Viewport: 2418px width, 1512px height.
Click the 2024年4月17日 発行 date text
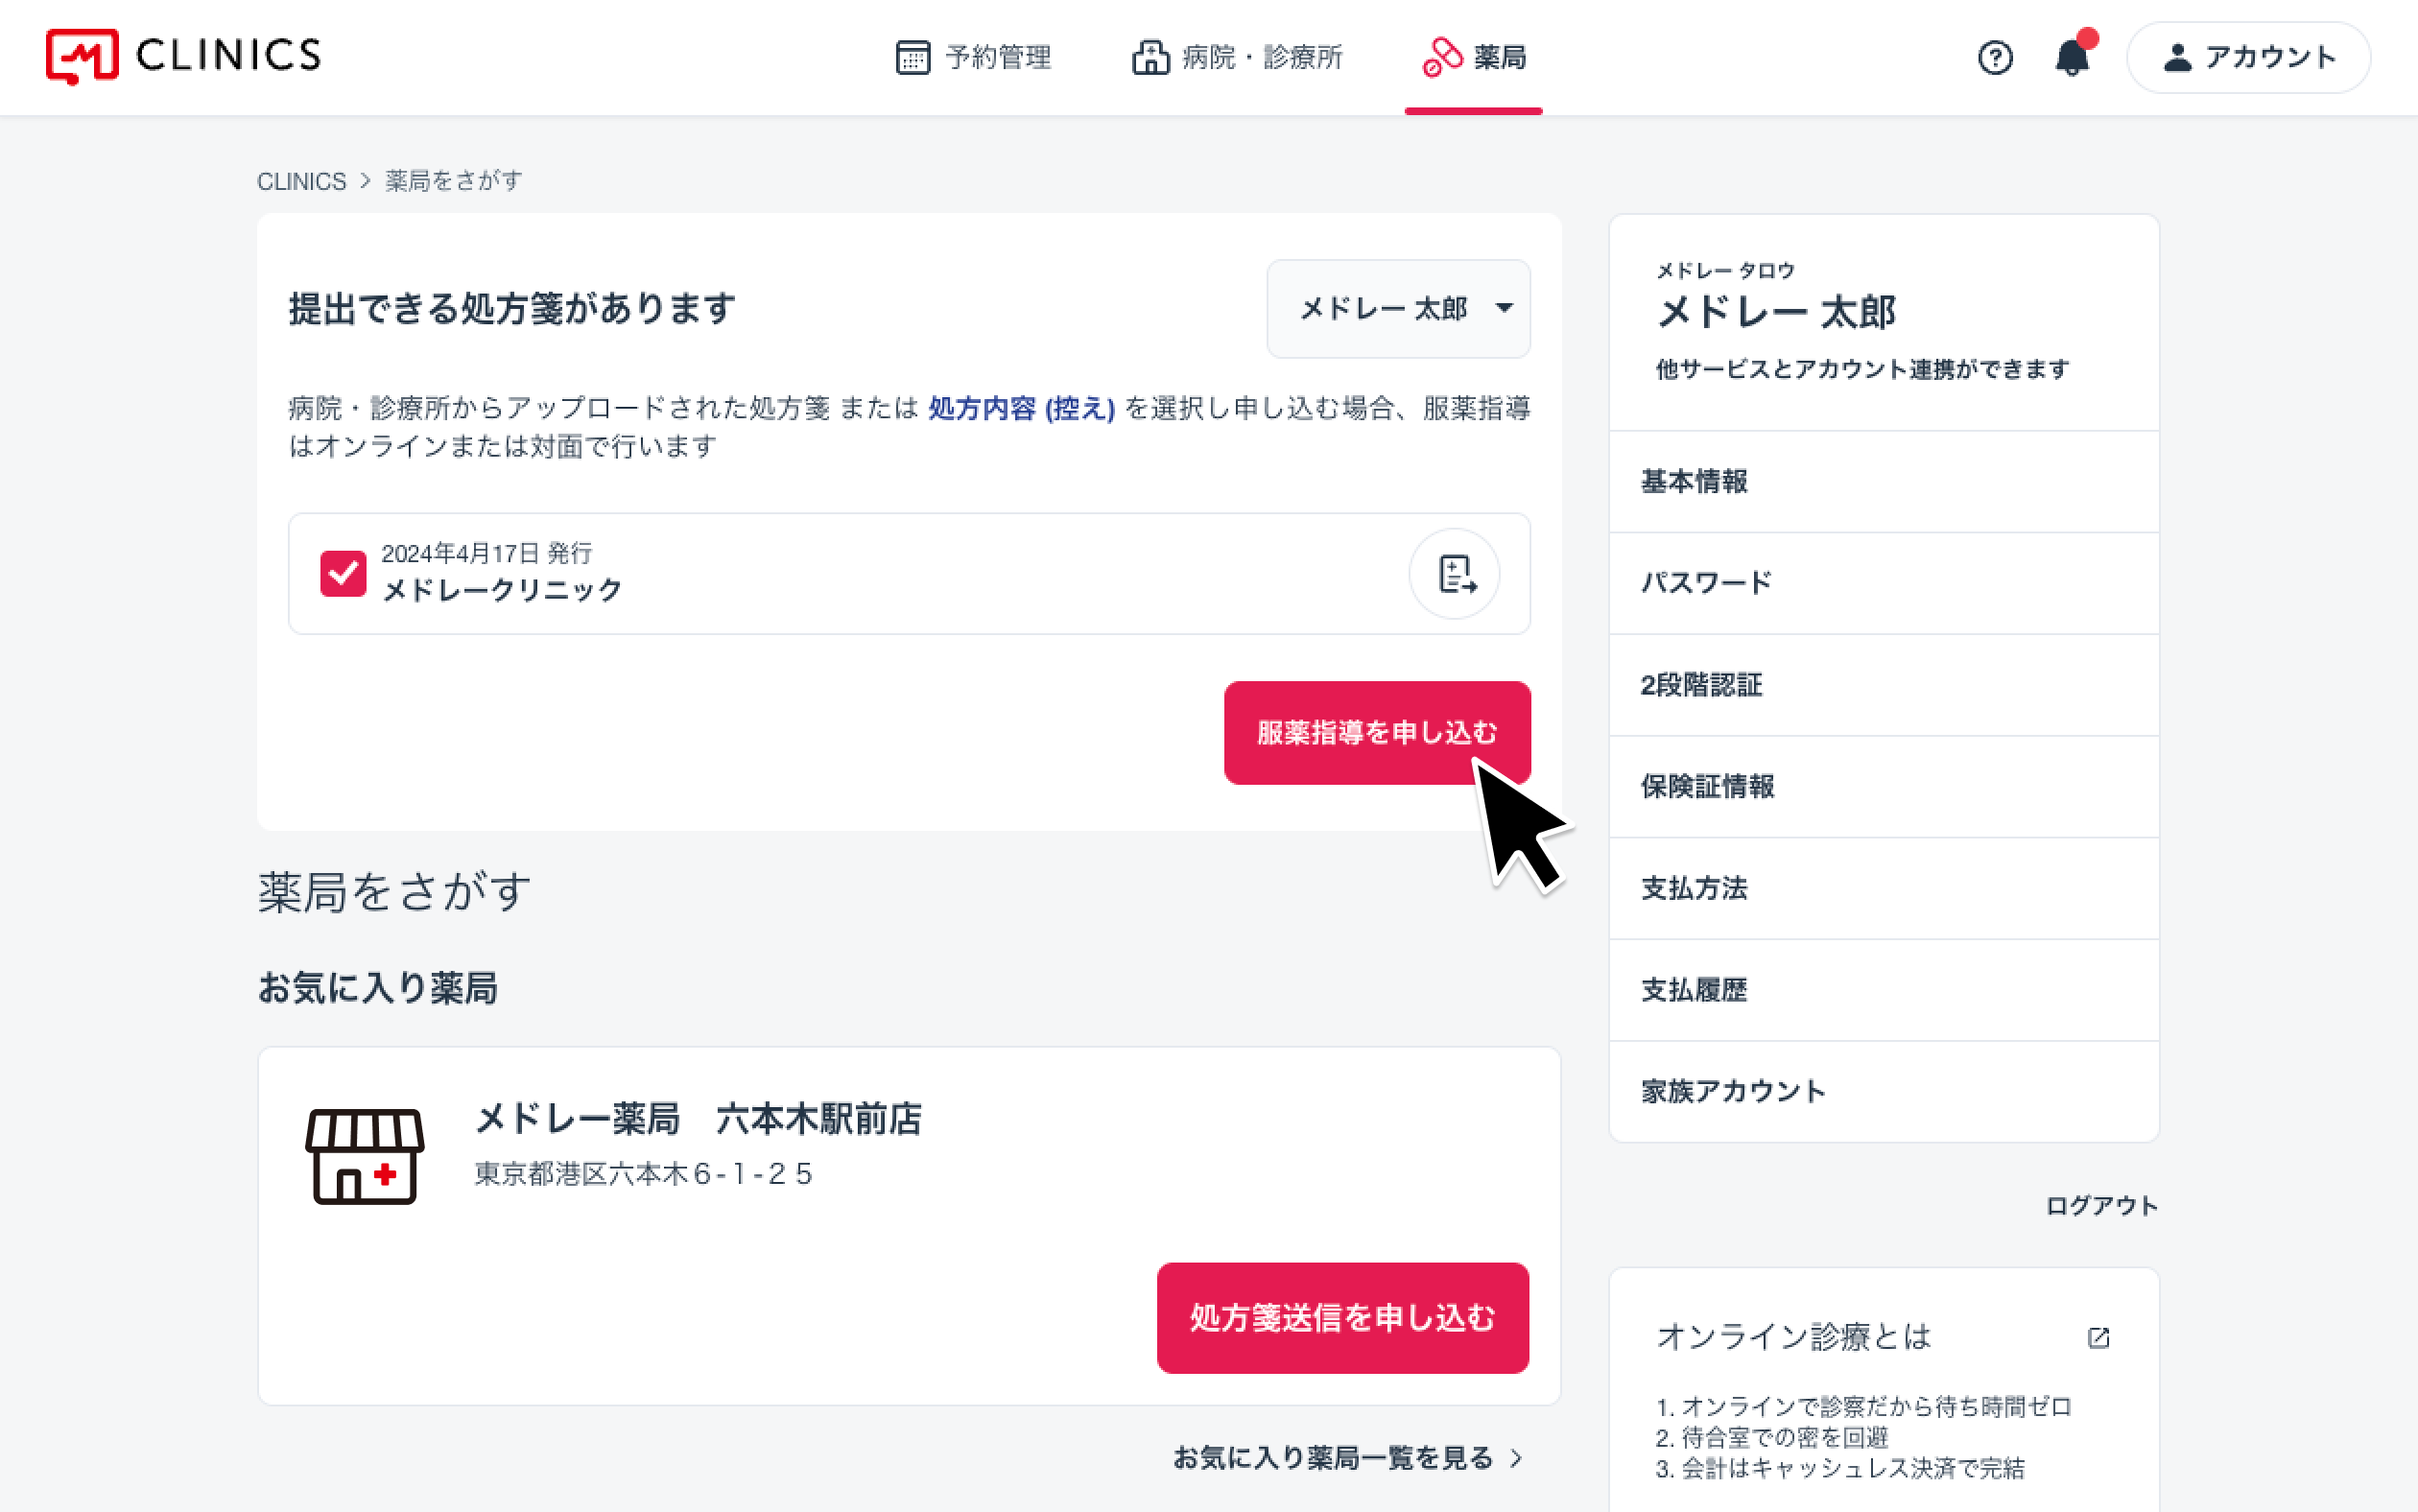pyautogui.click(x=487, y=553)
